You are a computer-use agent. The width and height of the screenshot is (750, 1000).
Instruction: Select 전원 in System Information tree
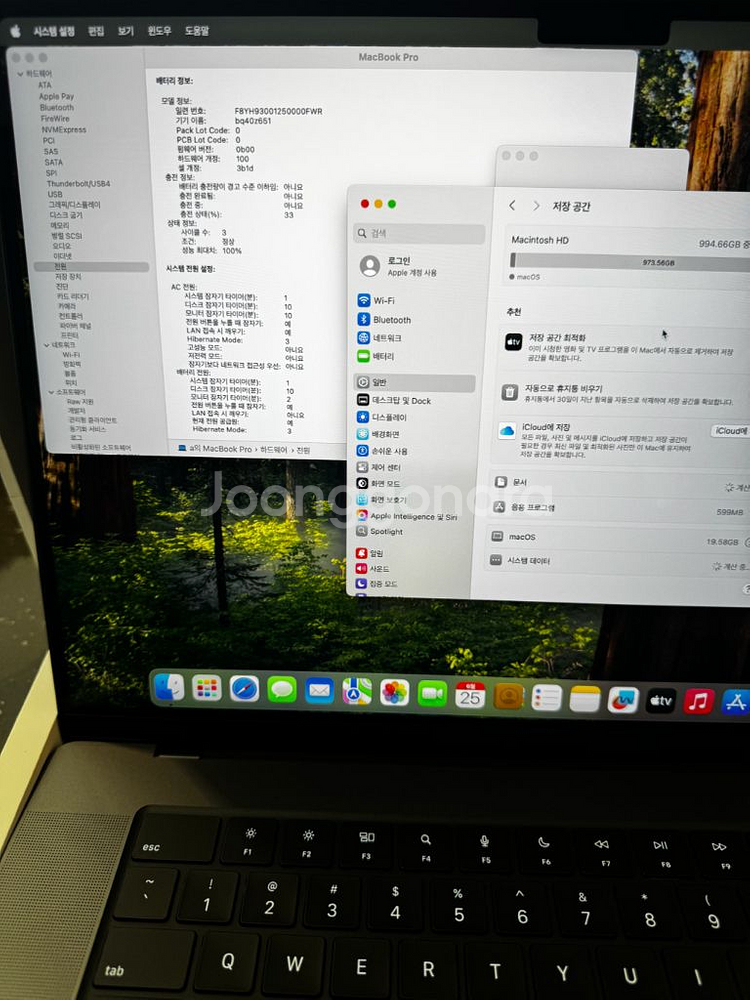tap(91, 267)
